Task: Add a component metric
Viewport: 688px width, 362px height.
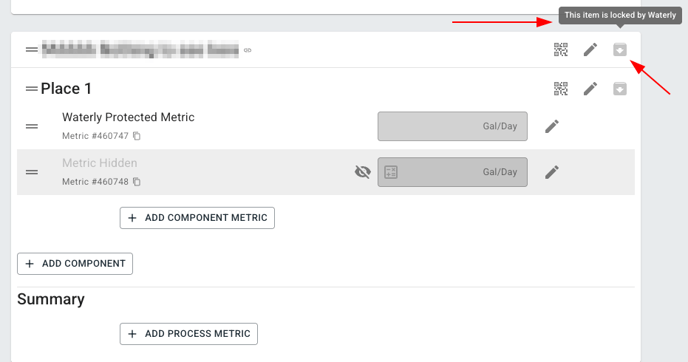Action: tap(197, 218)
